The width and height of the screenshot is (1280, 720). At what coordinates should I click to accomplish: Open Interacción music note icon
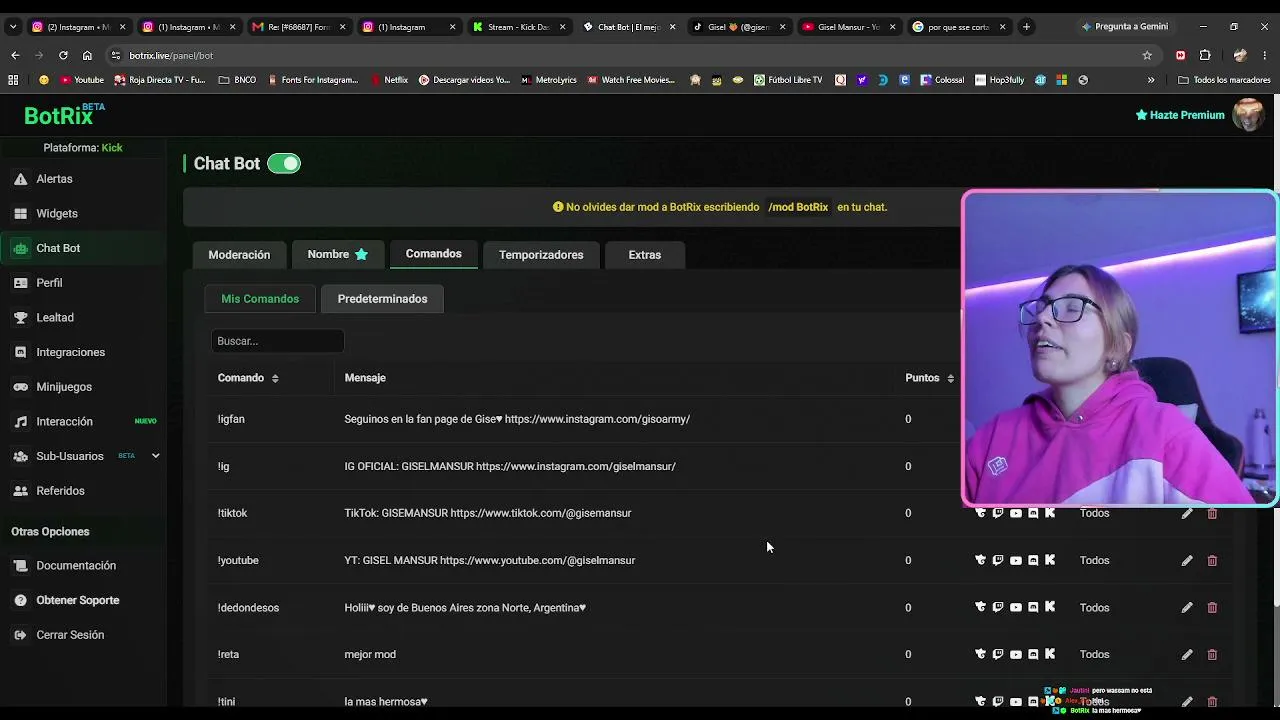click(x=20, y=422)
